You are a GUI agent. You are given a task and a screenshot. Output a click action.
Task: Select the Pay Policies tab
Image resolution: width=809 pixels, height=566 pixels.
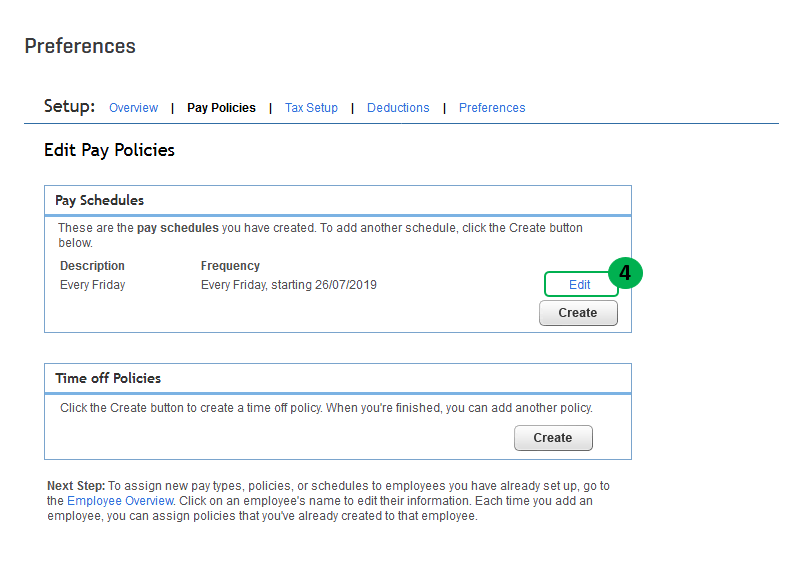pyautogui.click(x=221, y=108)
